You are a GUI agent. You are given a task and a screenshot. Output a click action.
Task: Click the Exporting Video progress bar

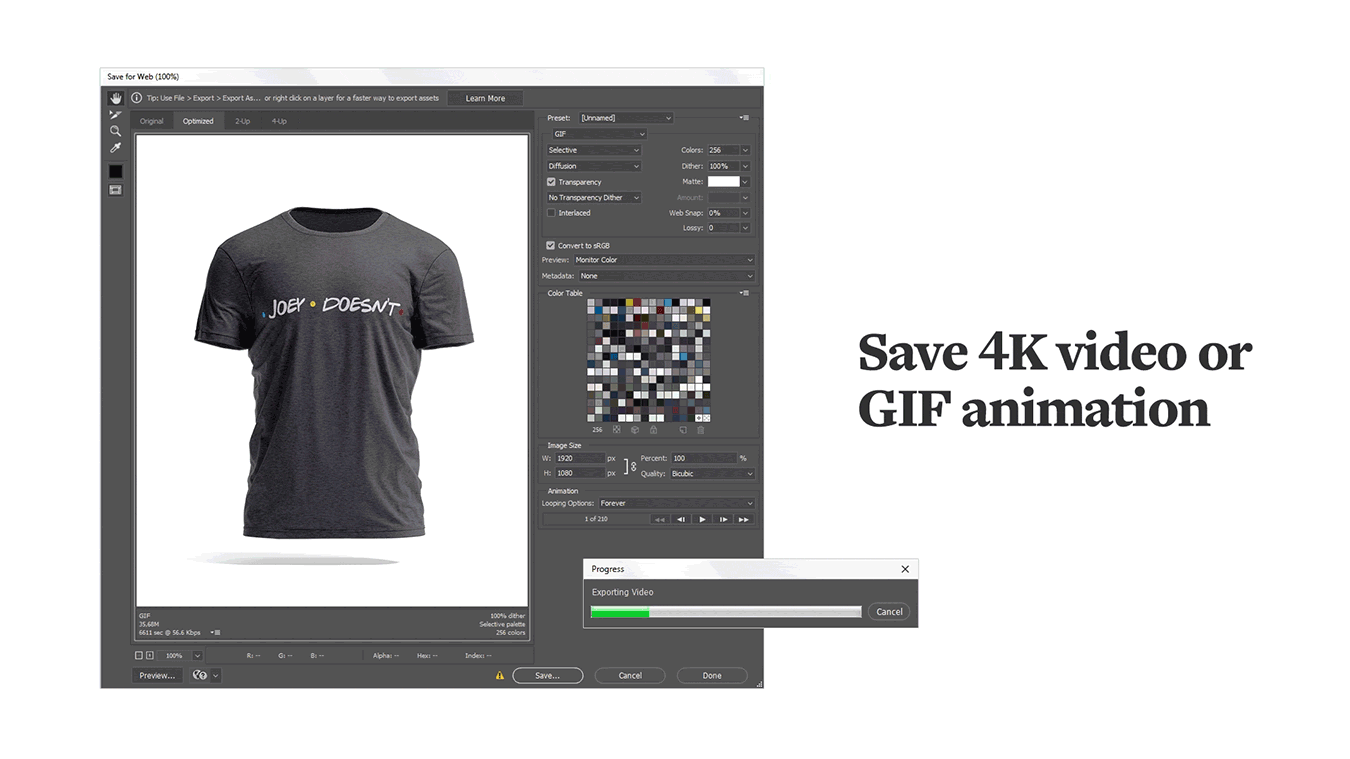[726, 612]
